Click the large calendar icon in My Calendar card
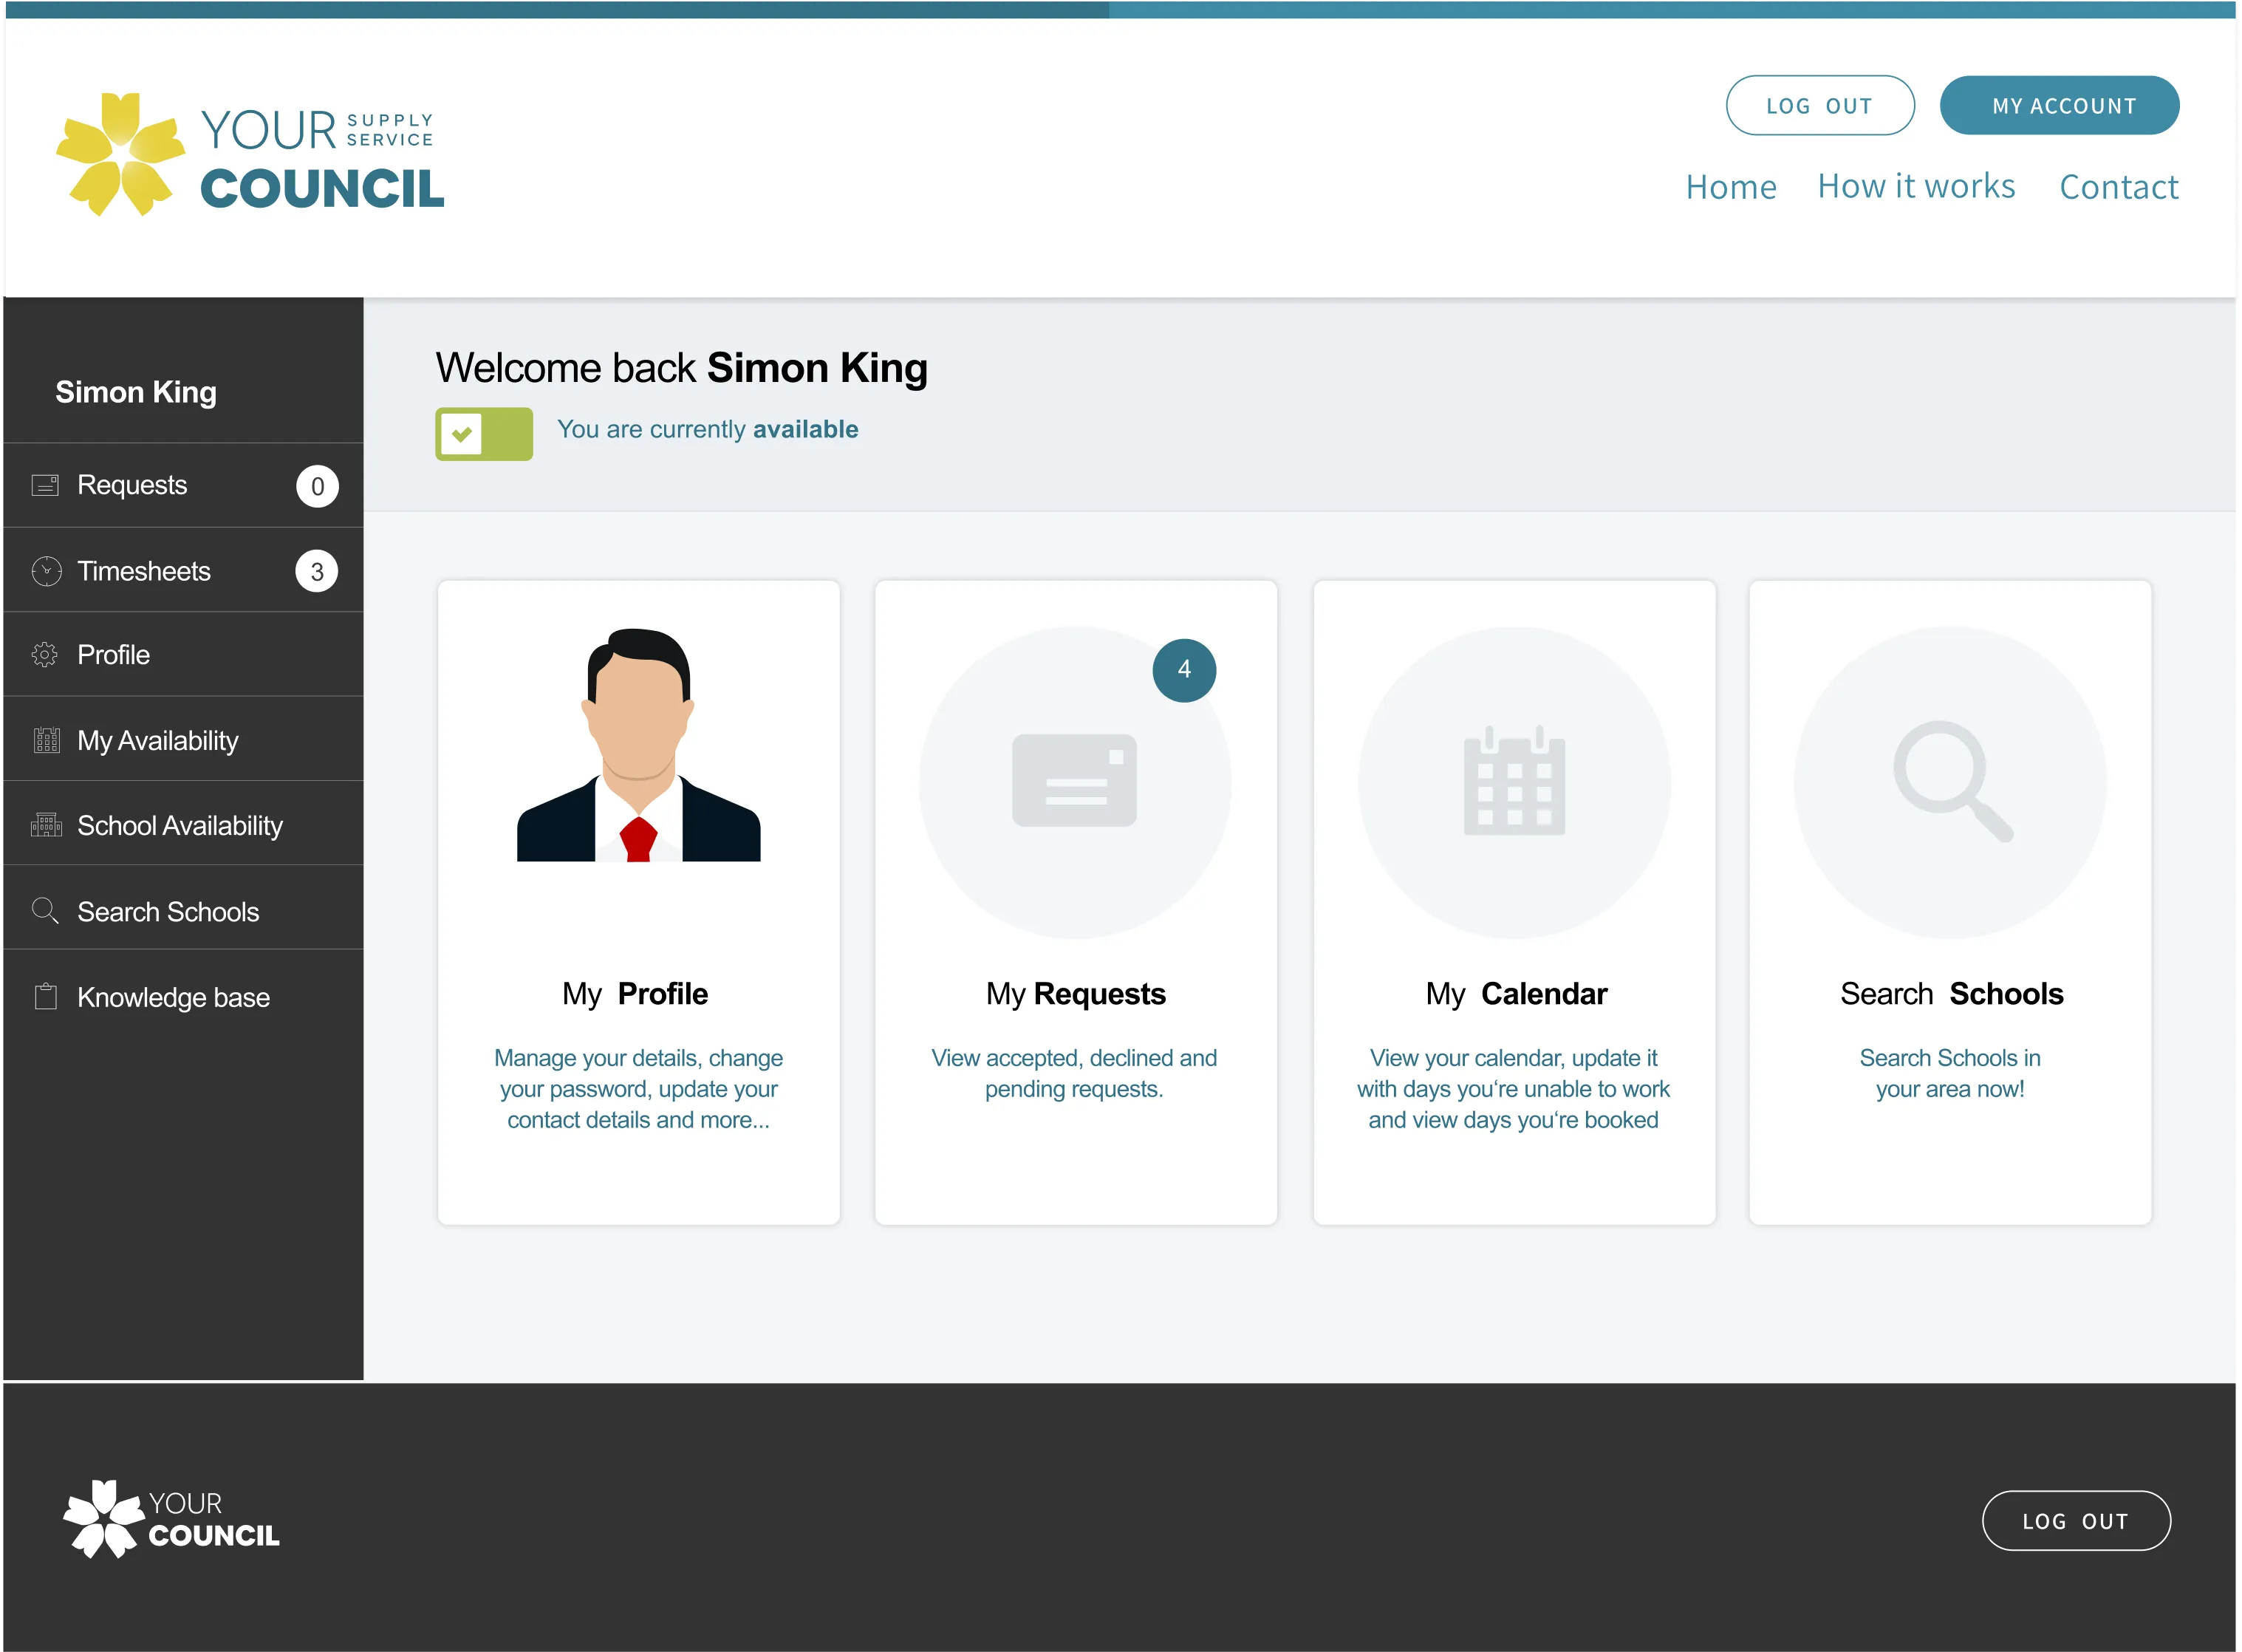This screenshot has height=1652, width=2242. click(1514, 782)
